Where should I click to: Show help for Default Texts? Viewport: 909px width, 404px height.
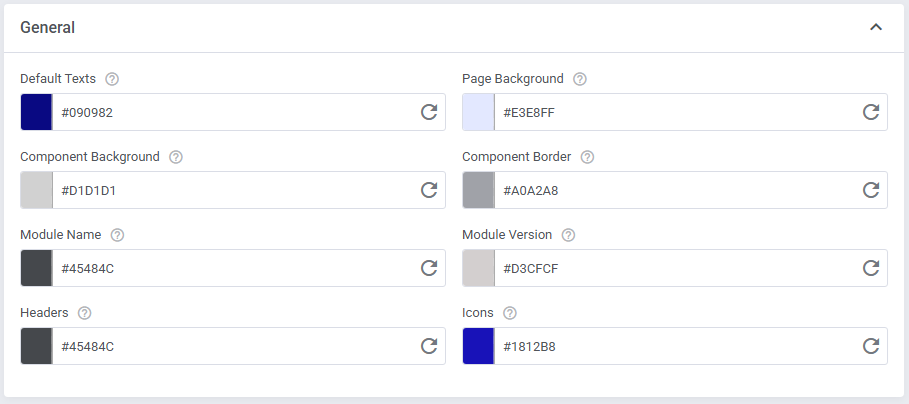(112, 79)
